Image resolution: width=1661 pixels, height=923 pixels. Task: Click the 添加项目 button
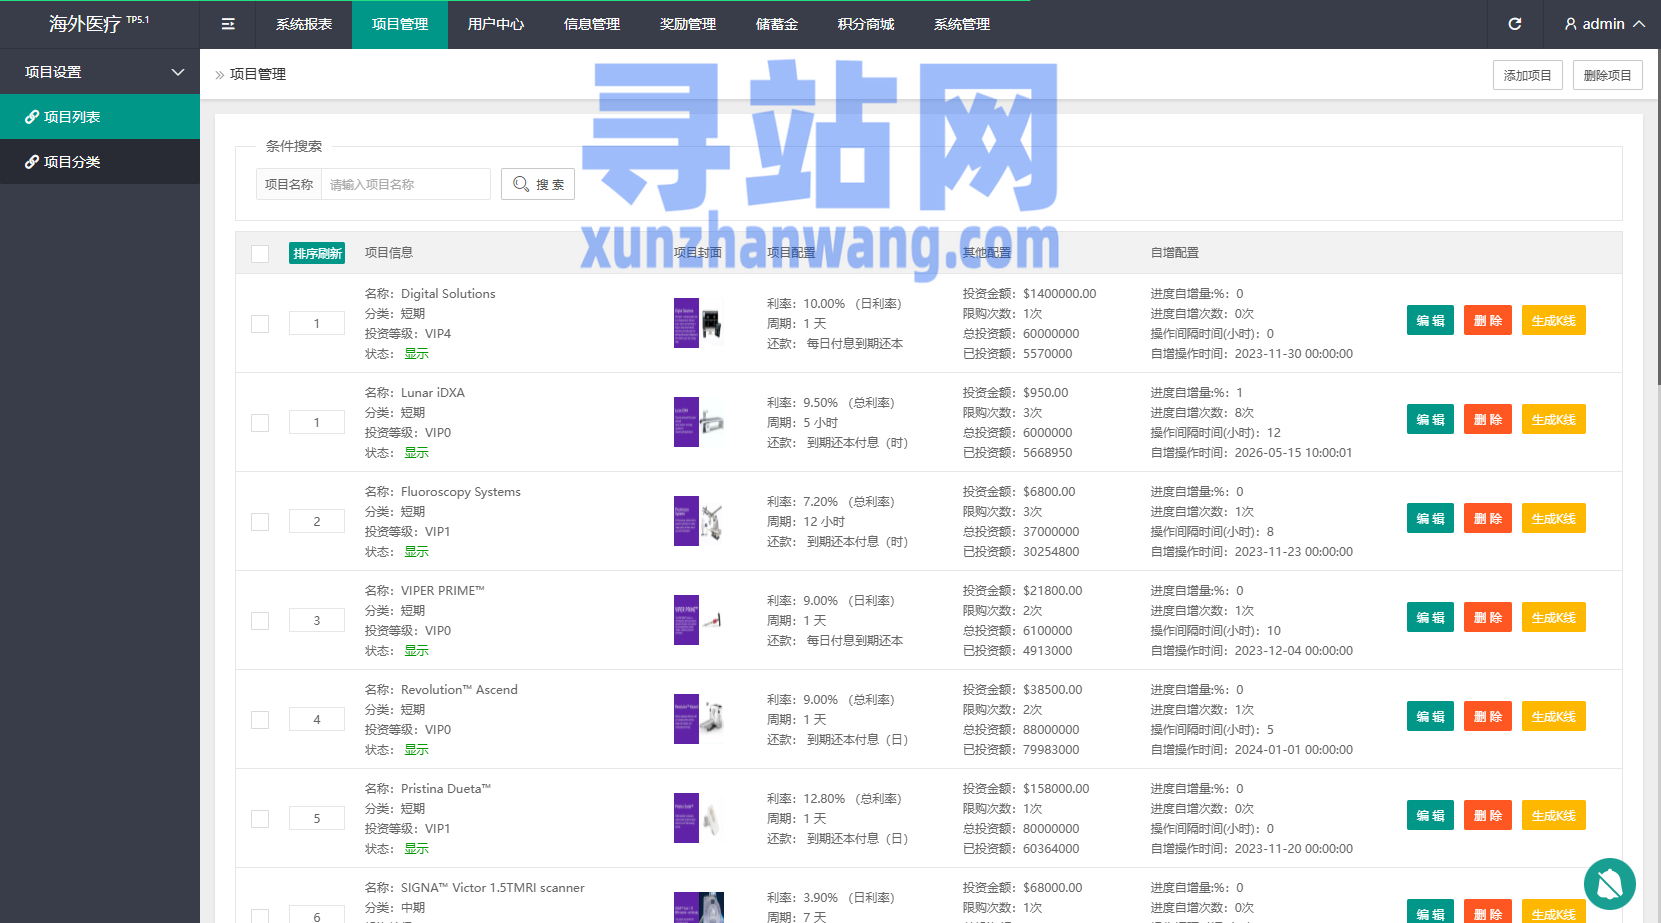click(x=1527, y=75)
